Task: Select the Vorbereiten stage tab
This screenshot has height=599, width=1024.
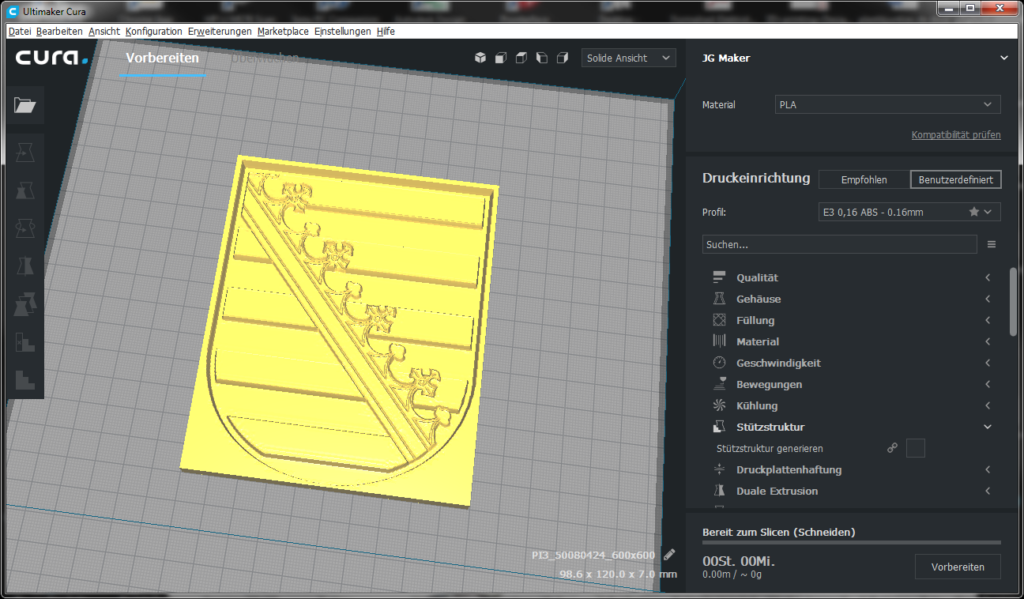Action: [x=162, y=58]
